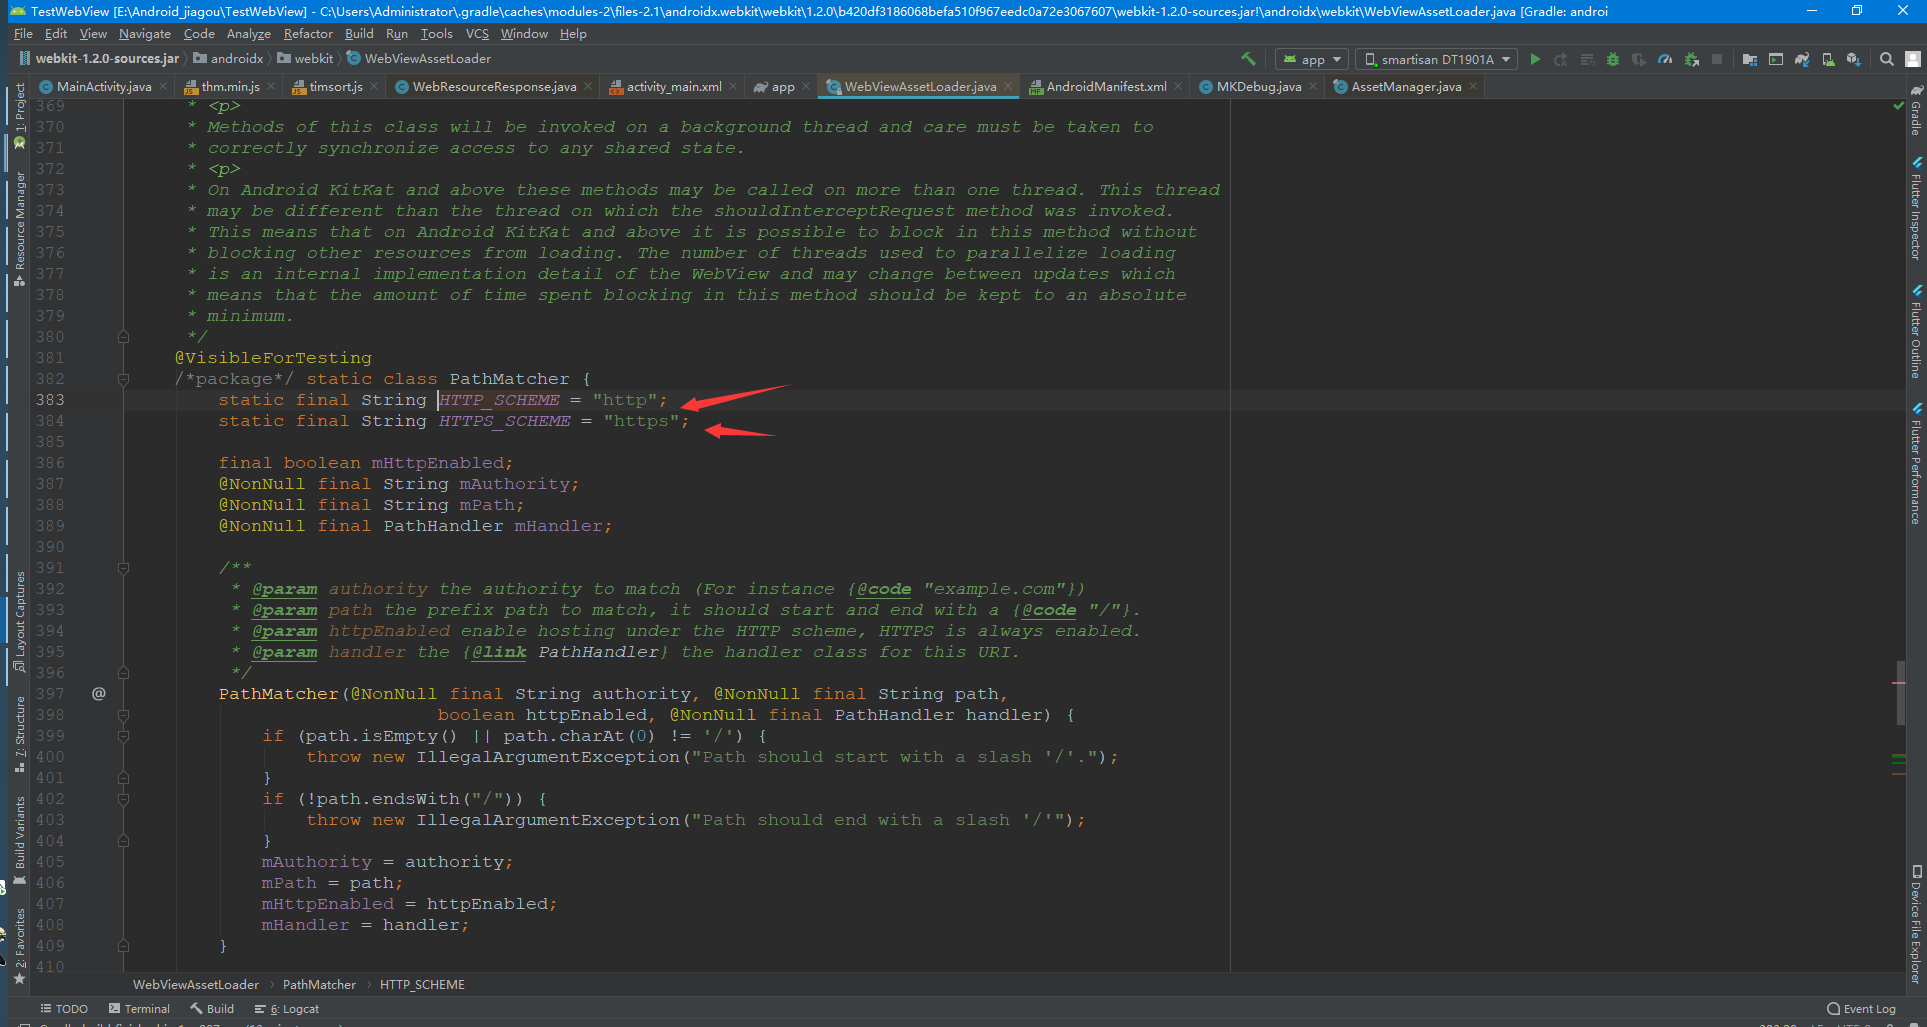Image resolution: width=1927 pixels, height=1027 pixels.
Task: Close the thm.min.js tab
Action: [270, 87]
